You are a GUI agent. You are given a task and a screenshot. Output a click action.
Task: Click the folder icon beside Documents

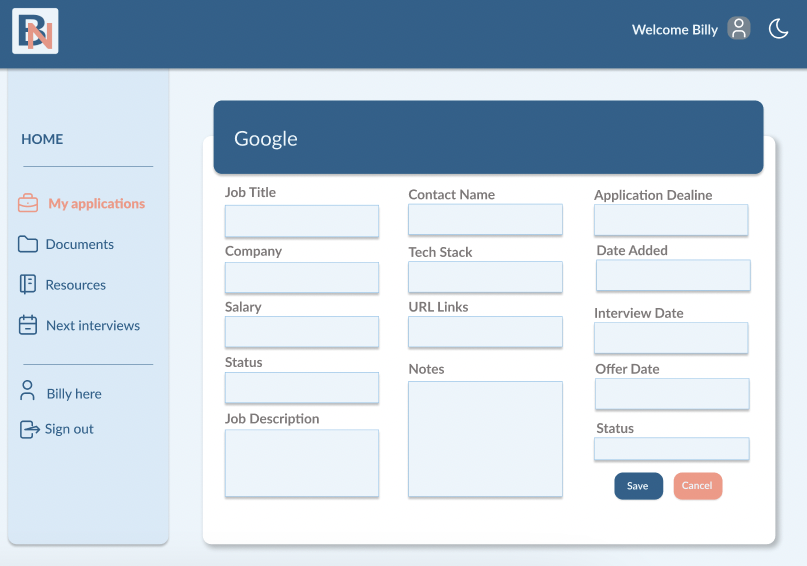(28, 244)
